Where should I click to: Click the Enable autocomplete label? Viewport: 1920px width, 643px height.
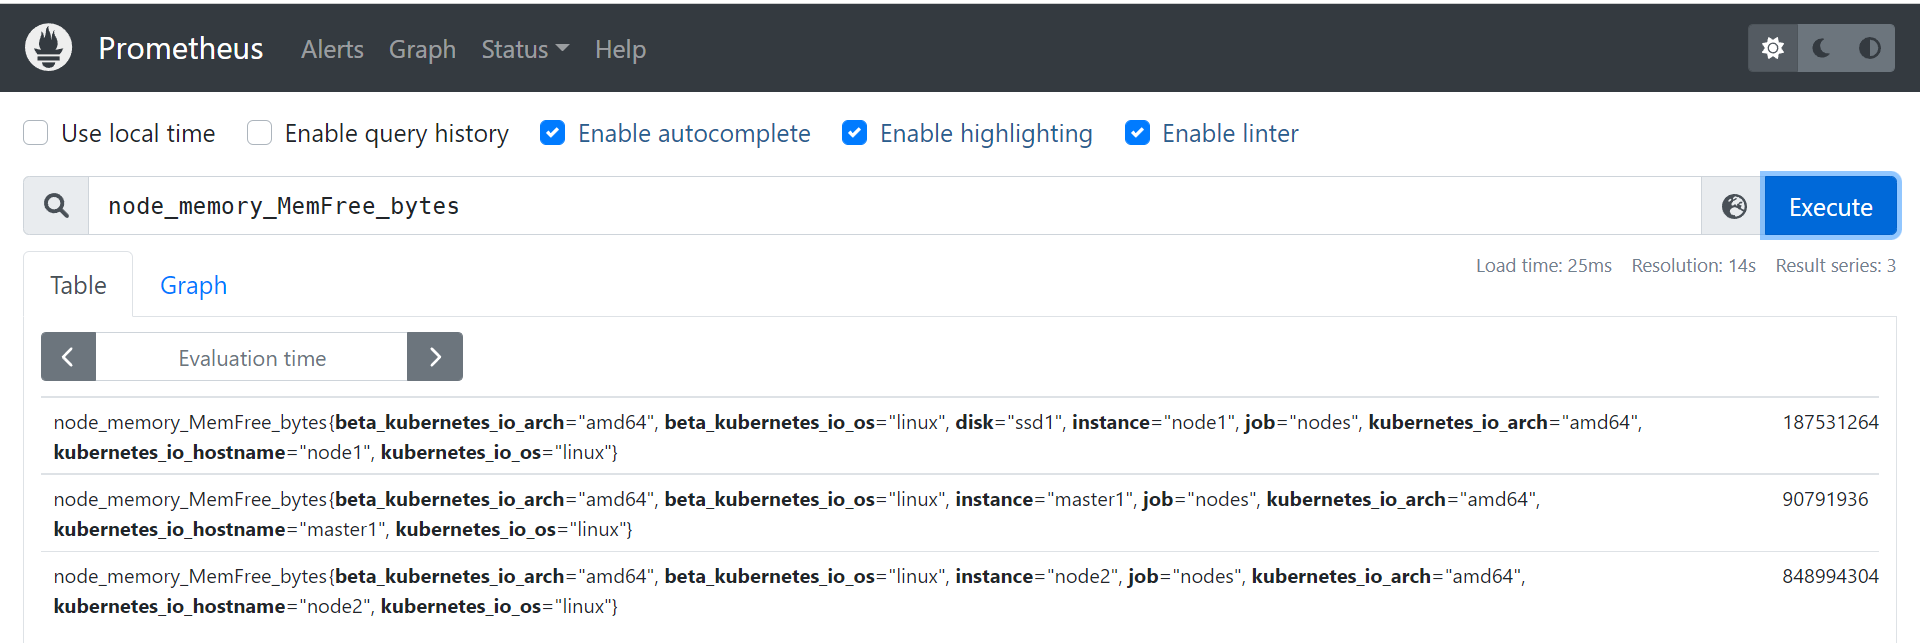[x=694, y=133]
